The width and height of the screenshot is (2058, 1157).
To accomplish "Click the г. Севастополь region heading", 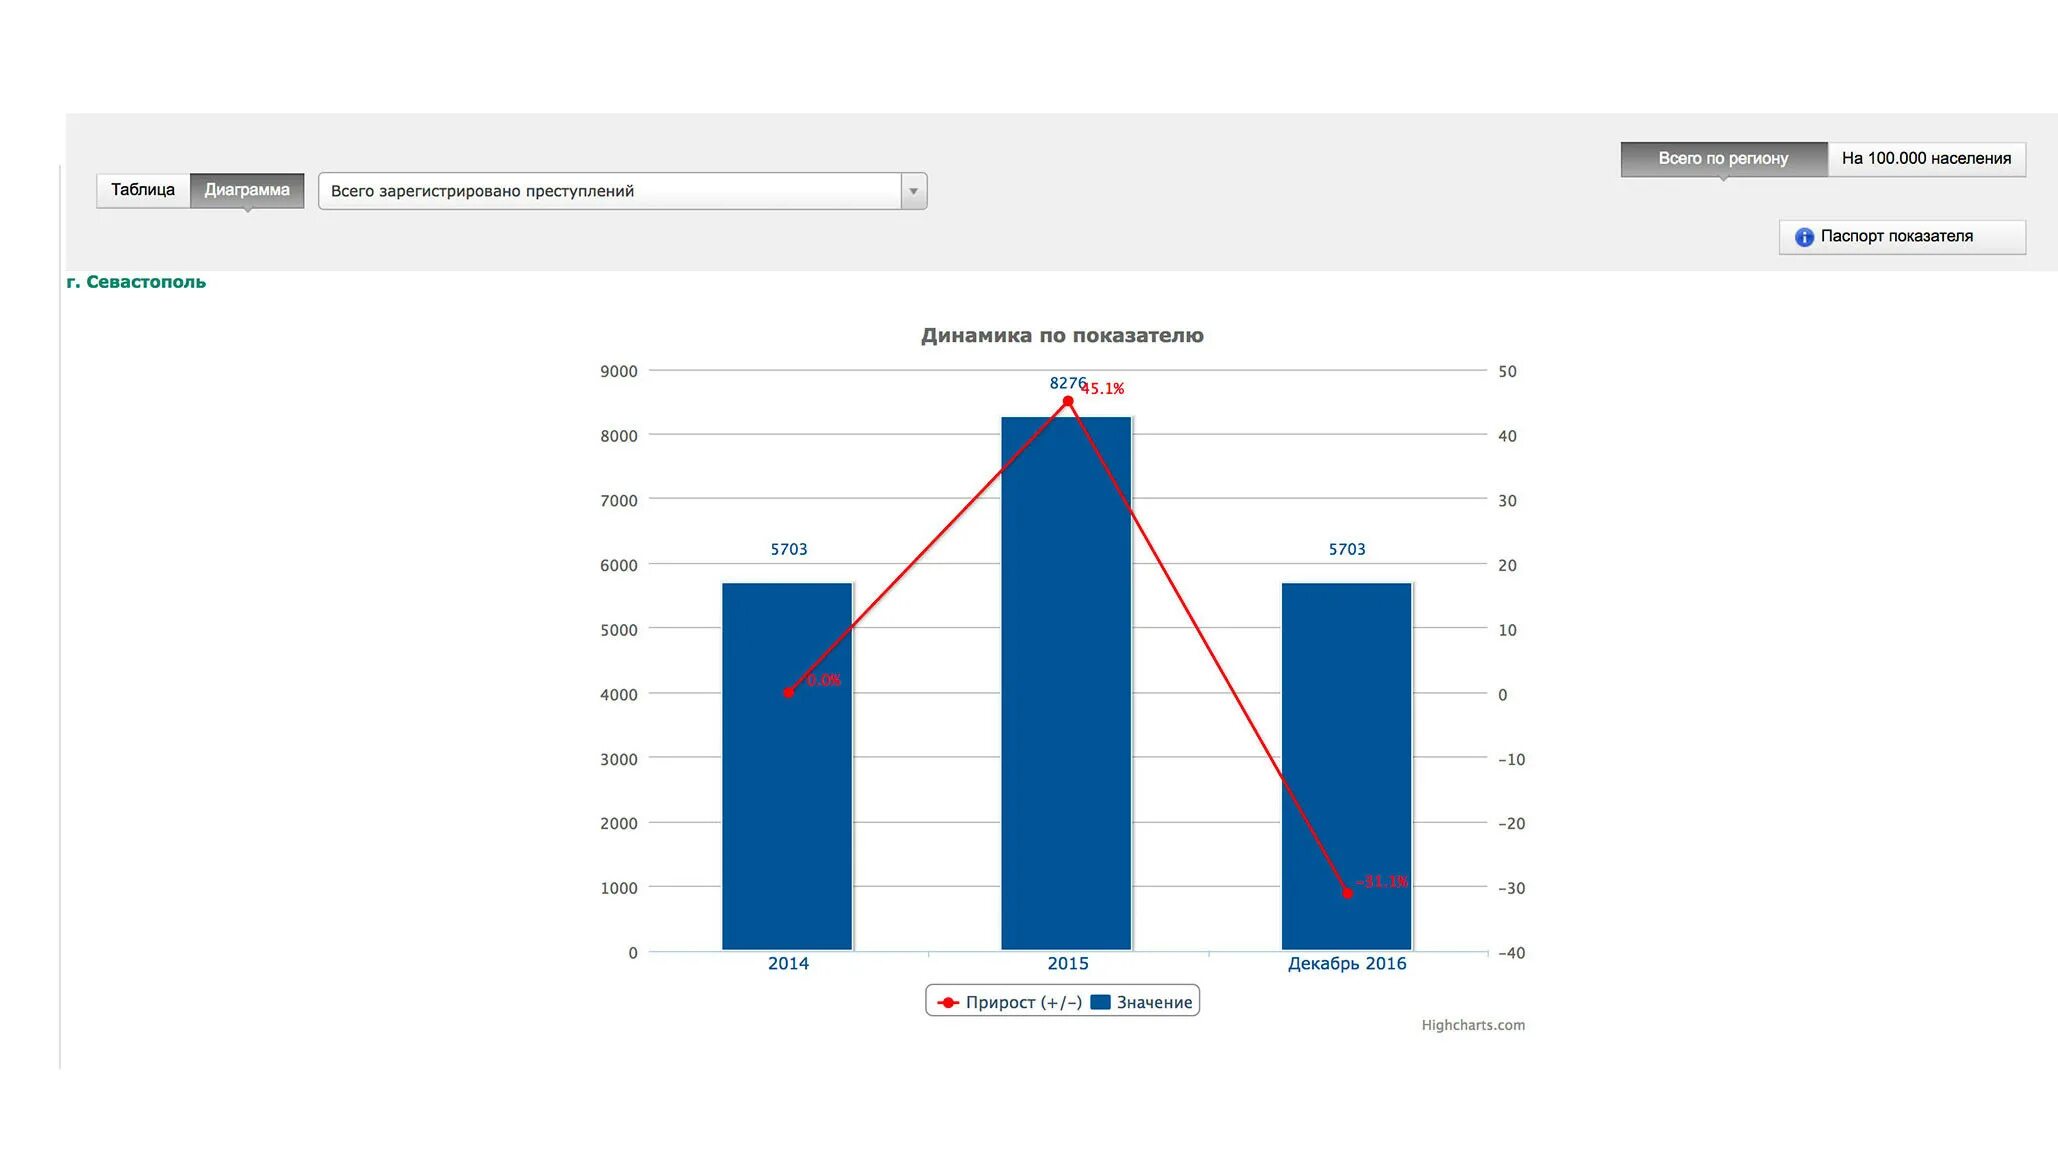I will [x=136, y=282].
